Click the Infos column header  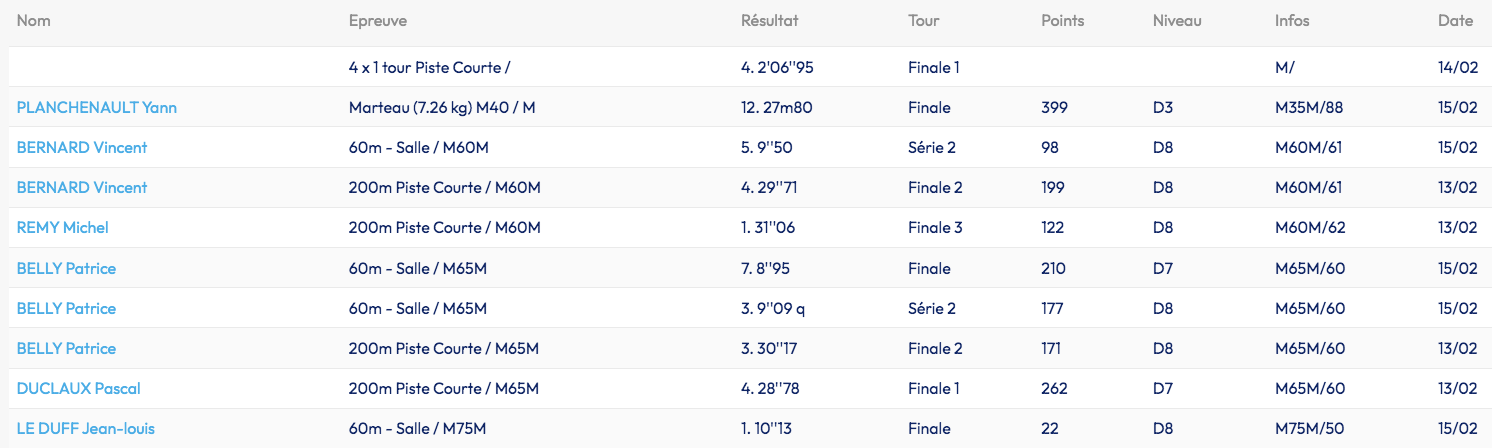[x=1292, y=21]
